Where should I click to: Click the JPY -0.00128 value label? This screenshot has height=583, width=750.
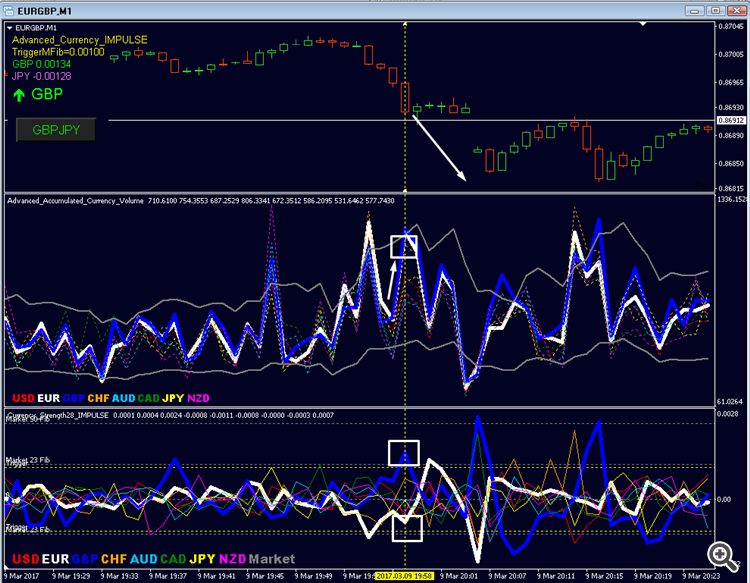(x=42, y=76)
